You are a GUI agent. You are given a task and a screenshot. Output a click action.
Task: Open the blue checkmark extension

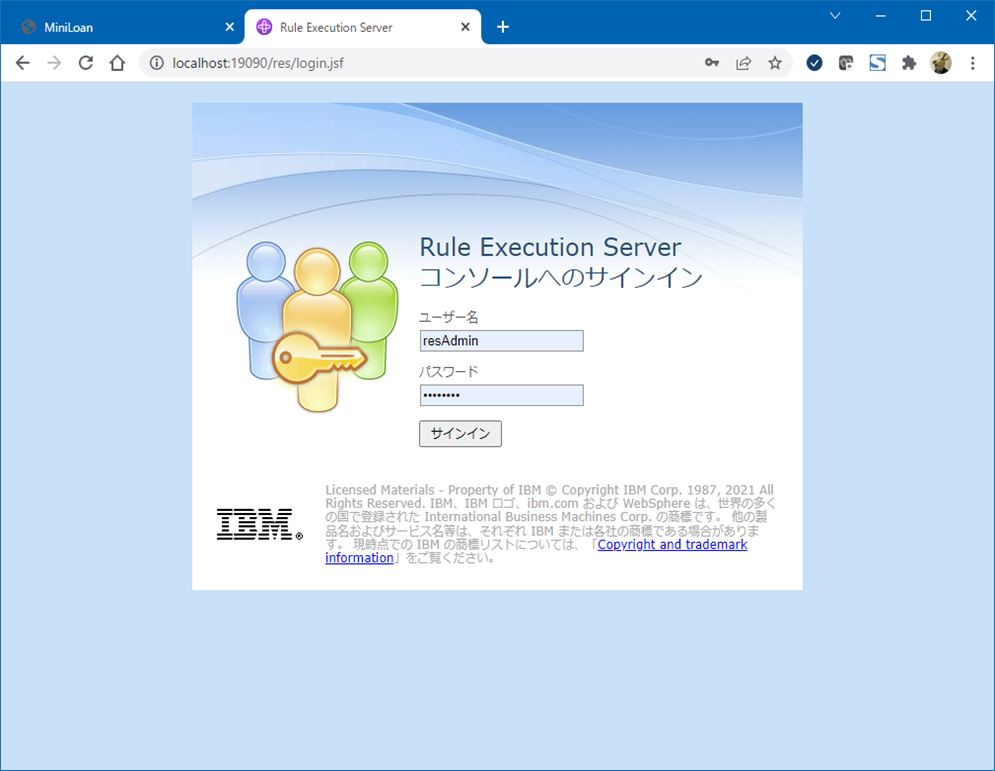pyautogui.click(x=815, y=63)
